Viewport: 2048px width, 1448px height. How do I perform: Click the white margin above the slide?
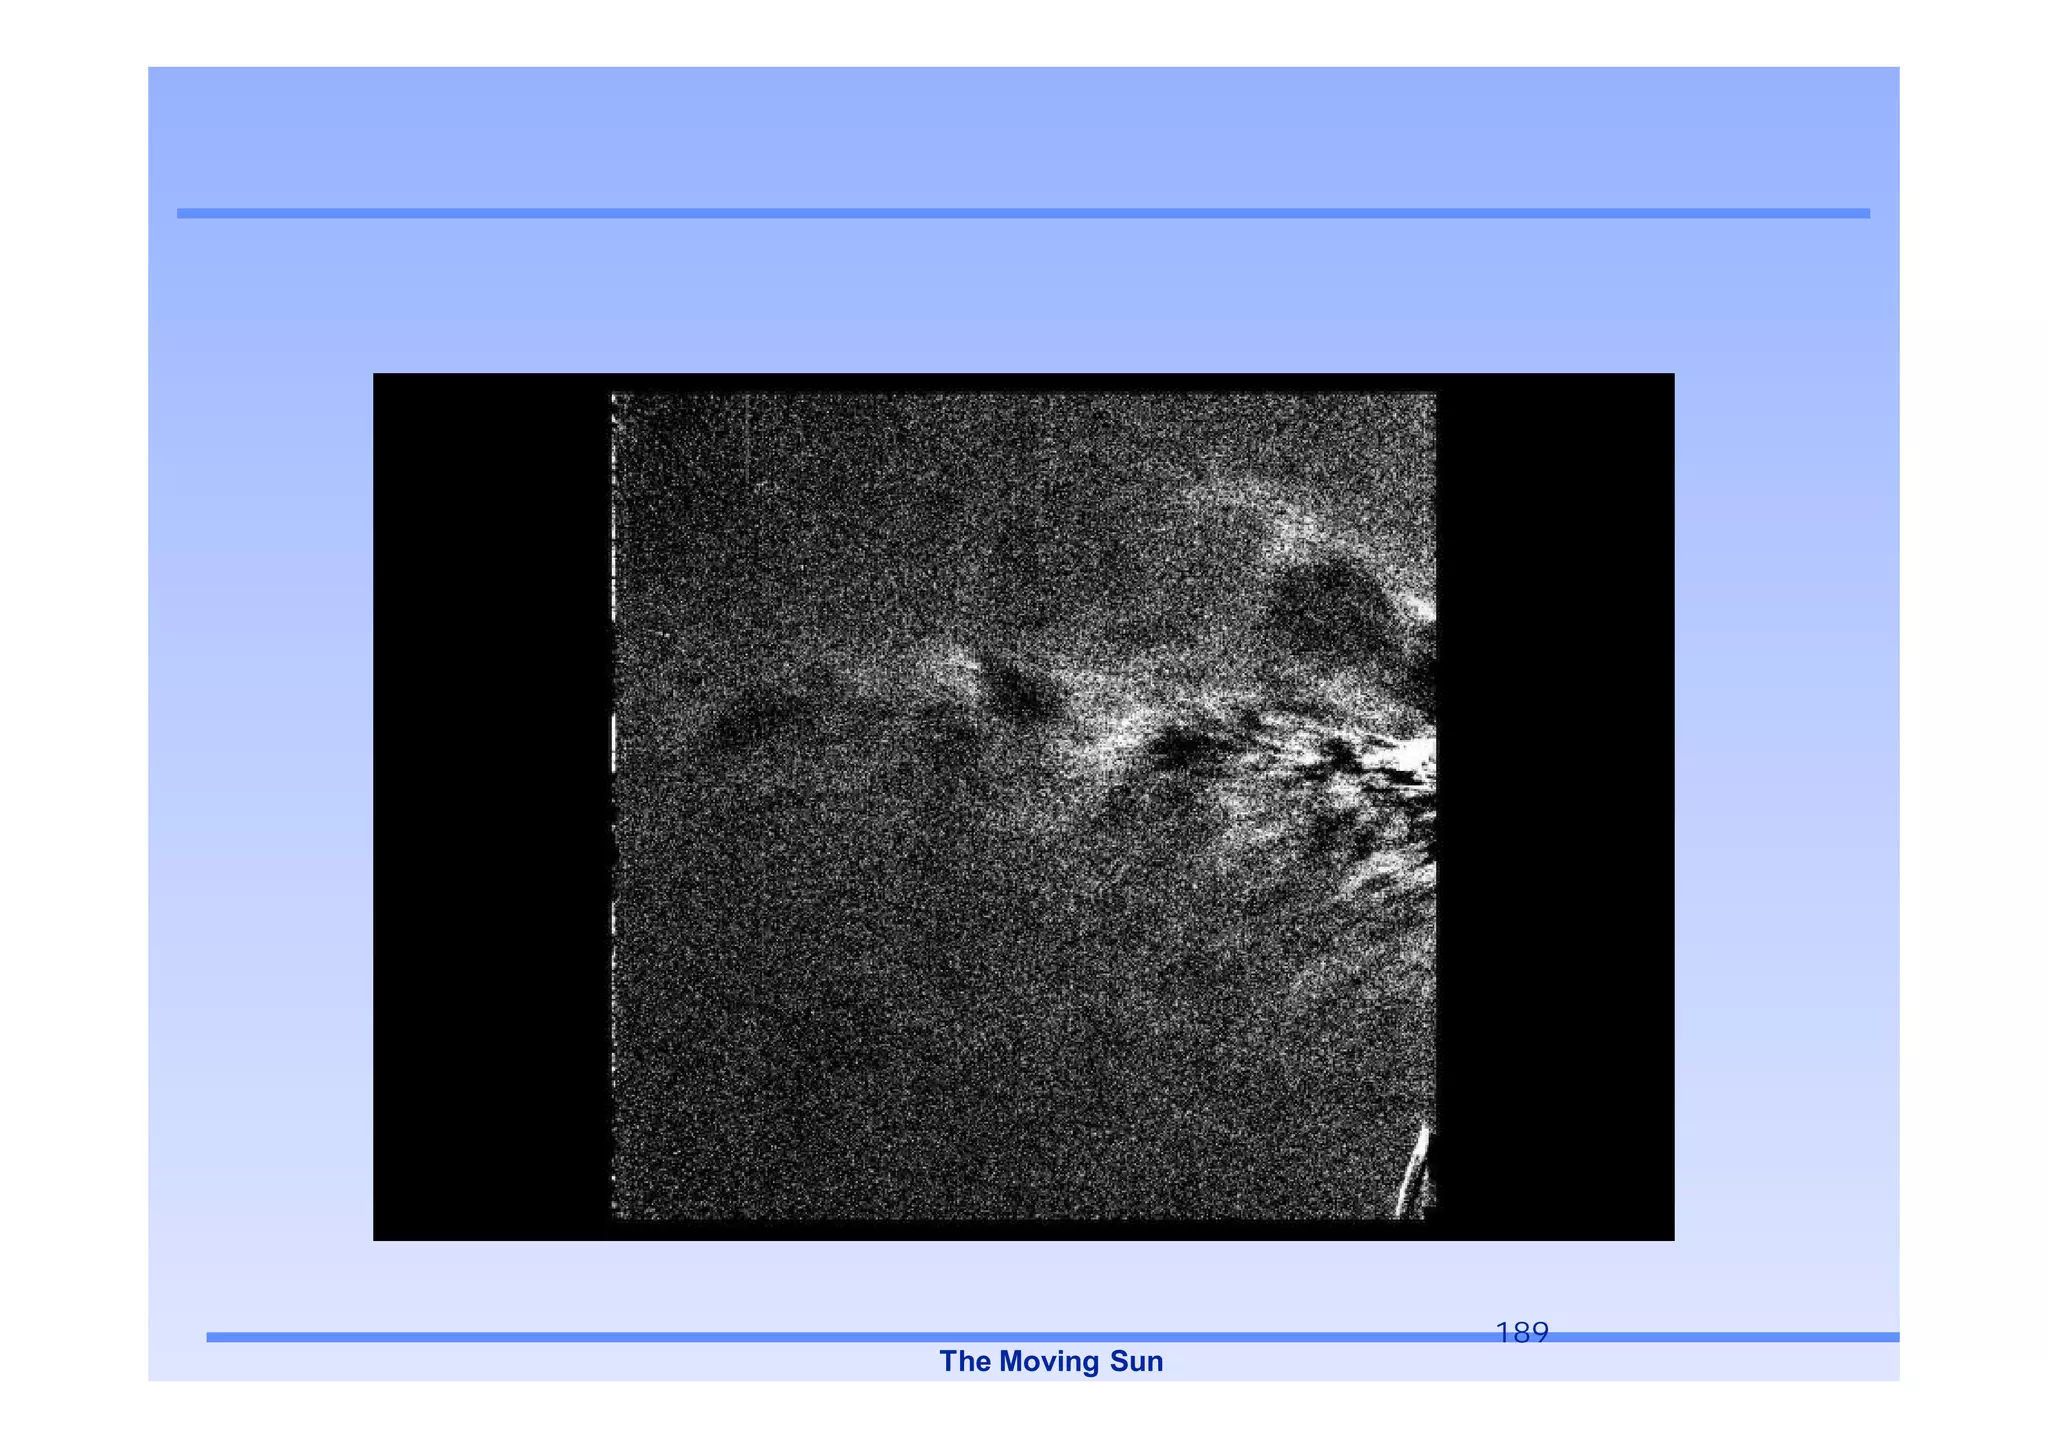(x=1022, y=32)
